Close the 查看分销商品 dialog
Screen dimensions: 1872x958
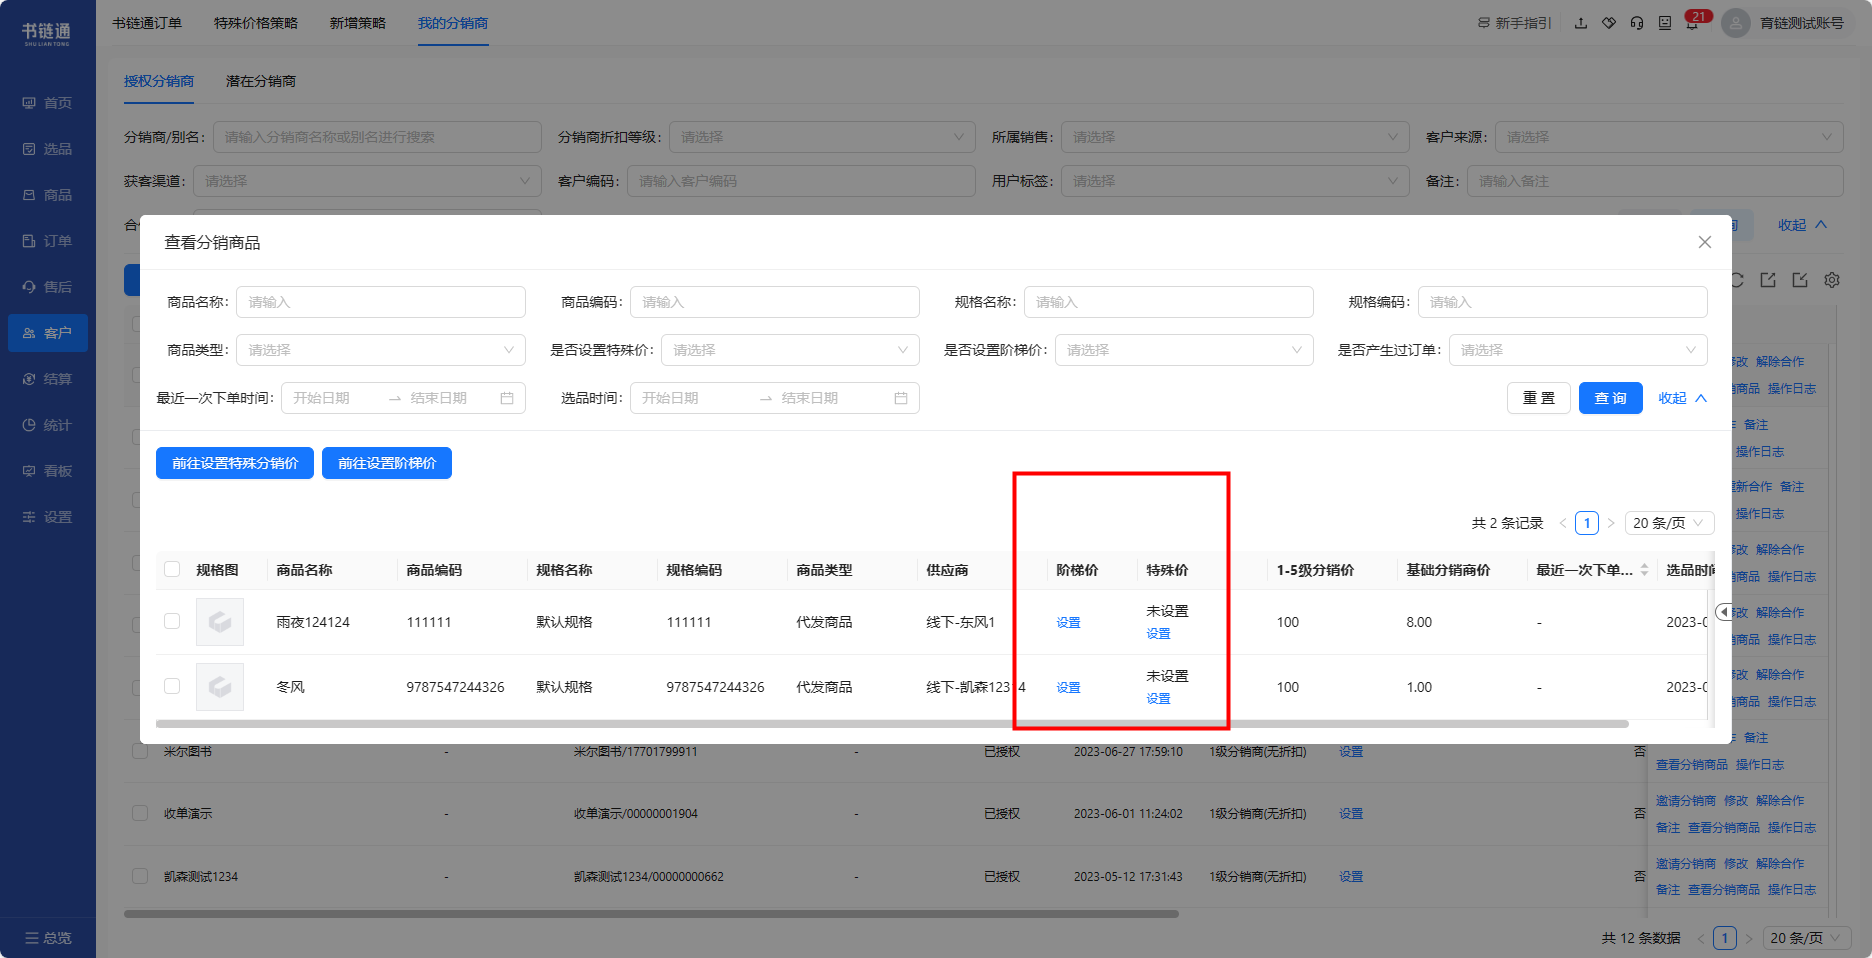click(1705, 242)
